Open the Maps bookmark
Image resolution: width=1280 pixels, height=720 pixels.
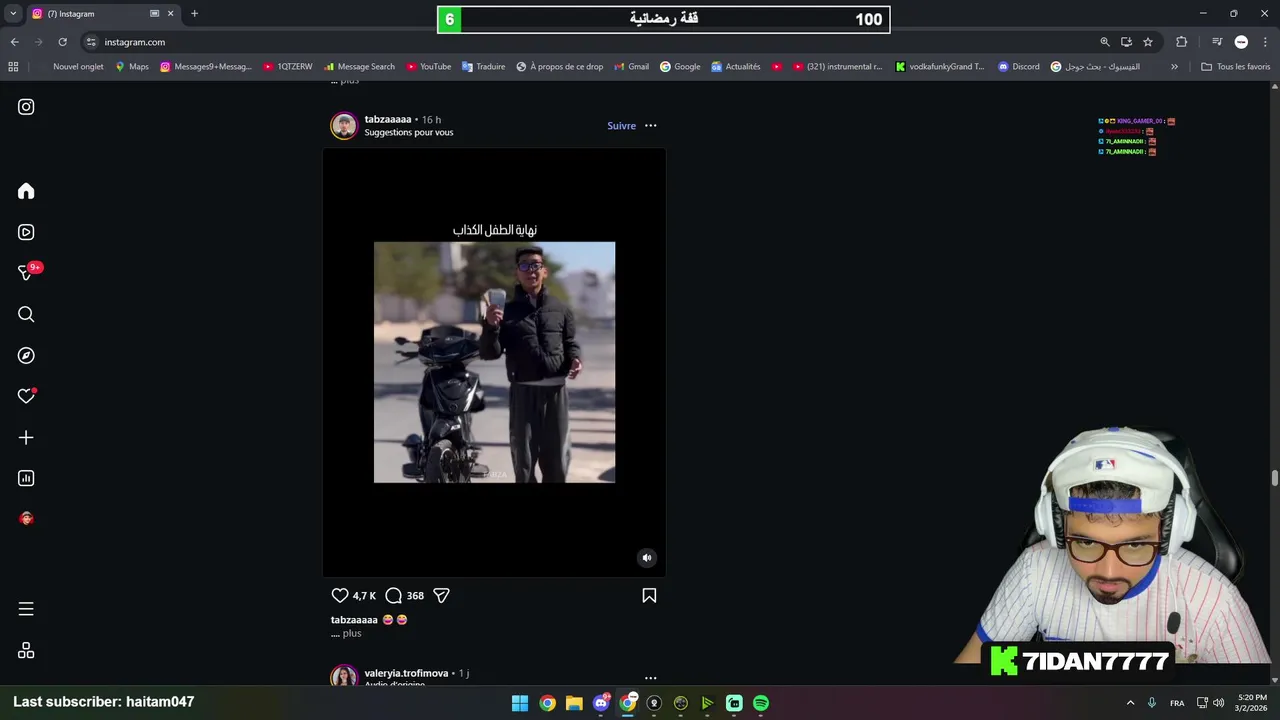(x=132, y=67)
